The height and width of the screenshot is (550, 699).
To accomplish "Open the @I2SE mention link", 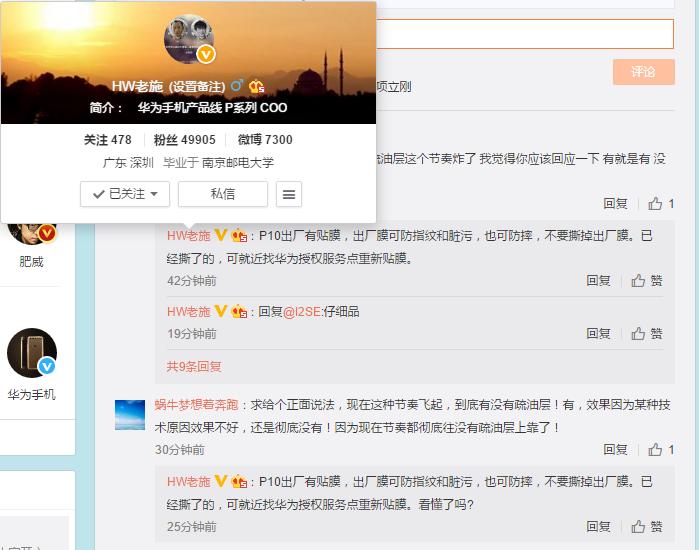I will tap(303, 312).
